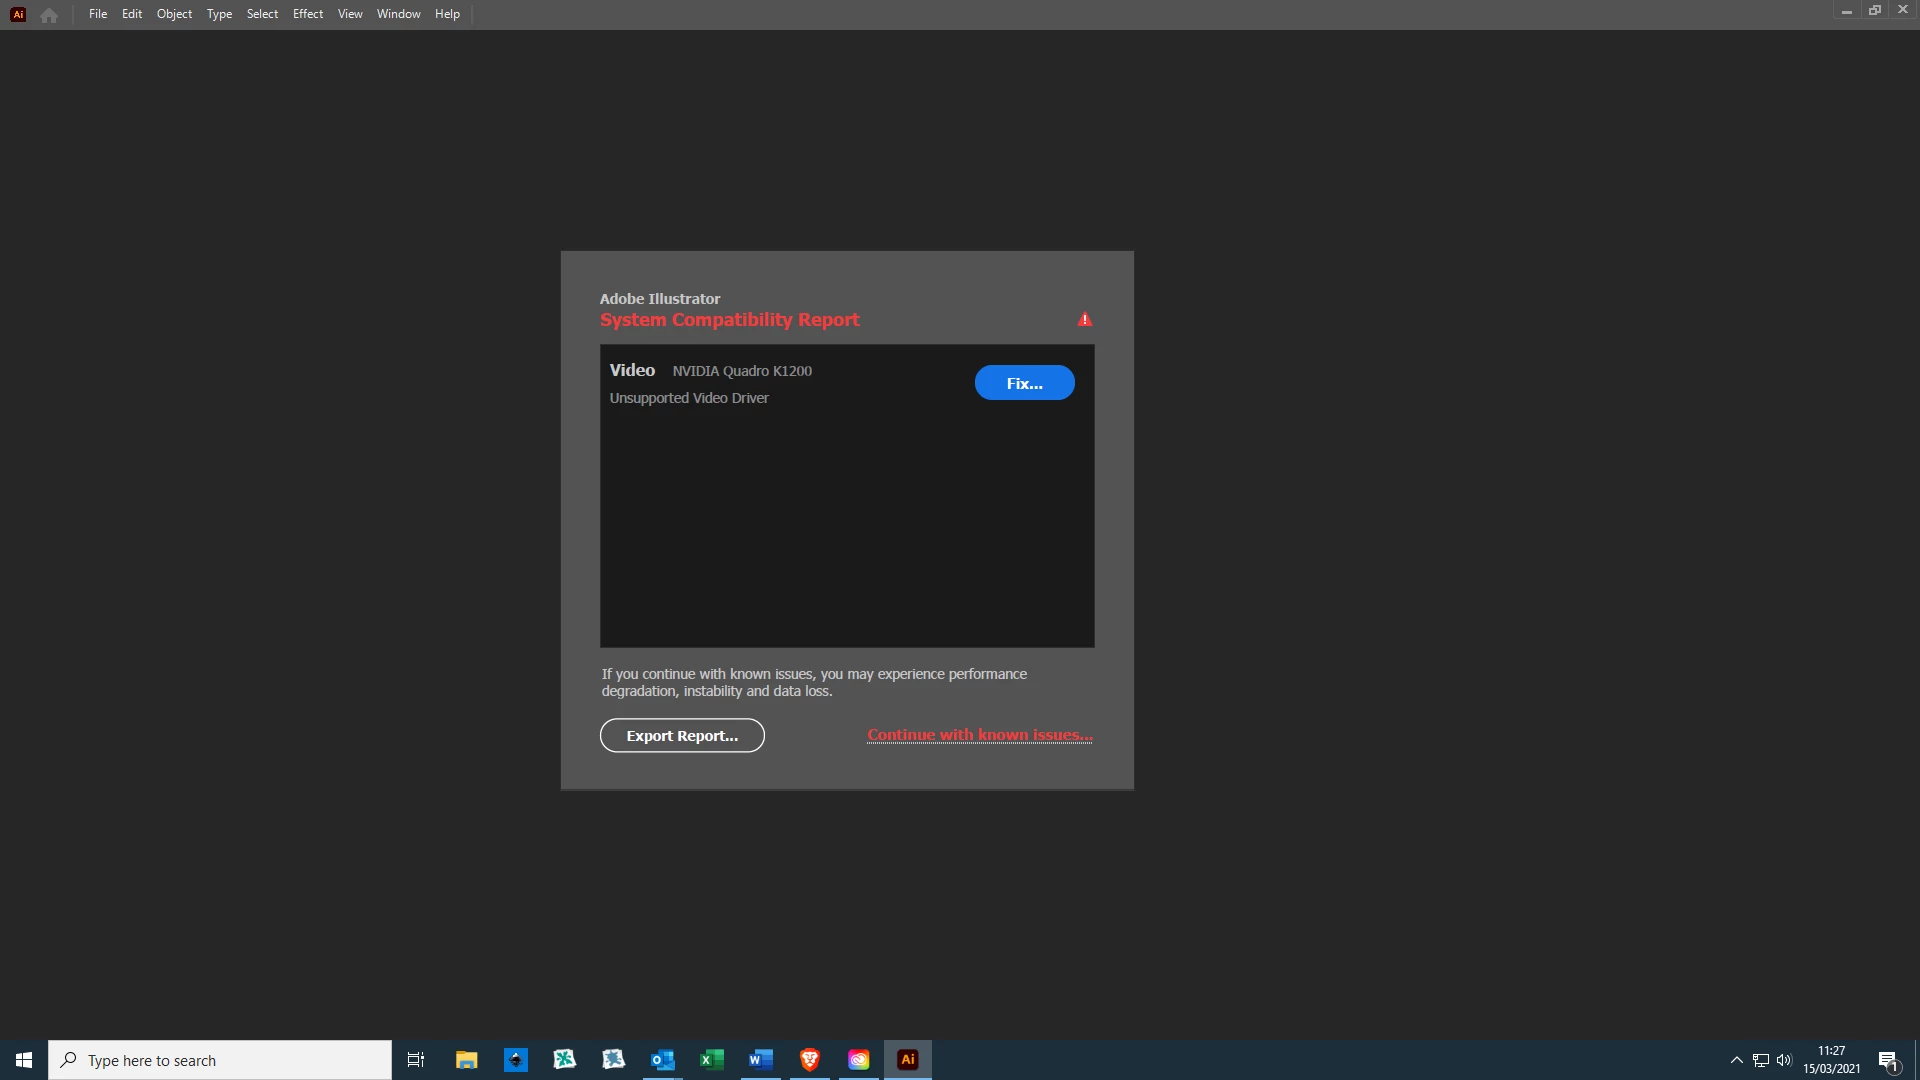Click the Inkscape taskbar icon
The image size is (1920, 1080).
[516, 1060]
